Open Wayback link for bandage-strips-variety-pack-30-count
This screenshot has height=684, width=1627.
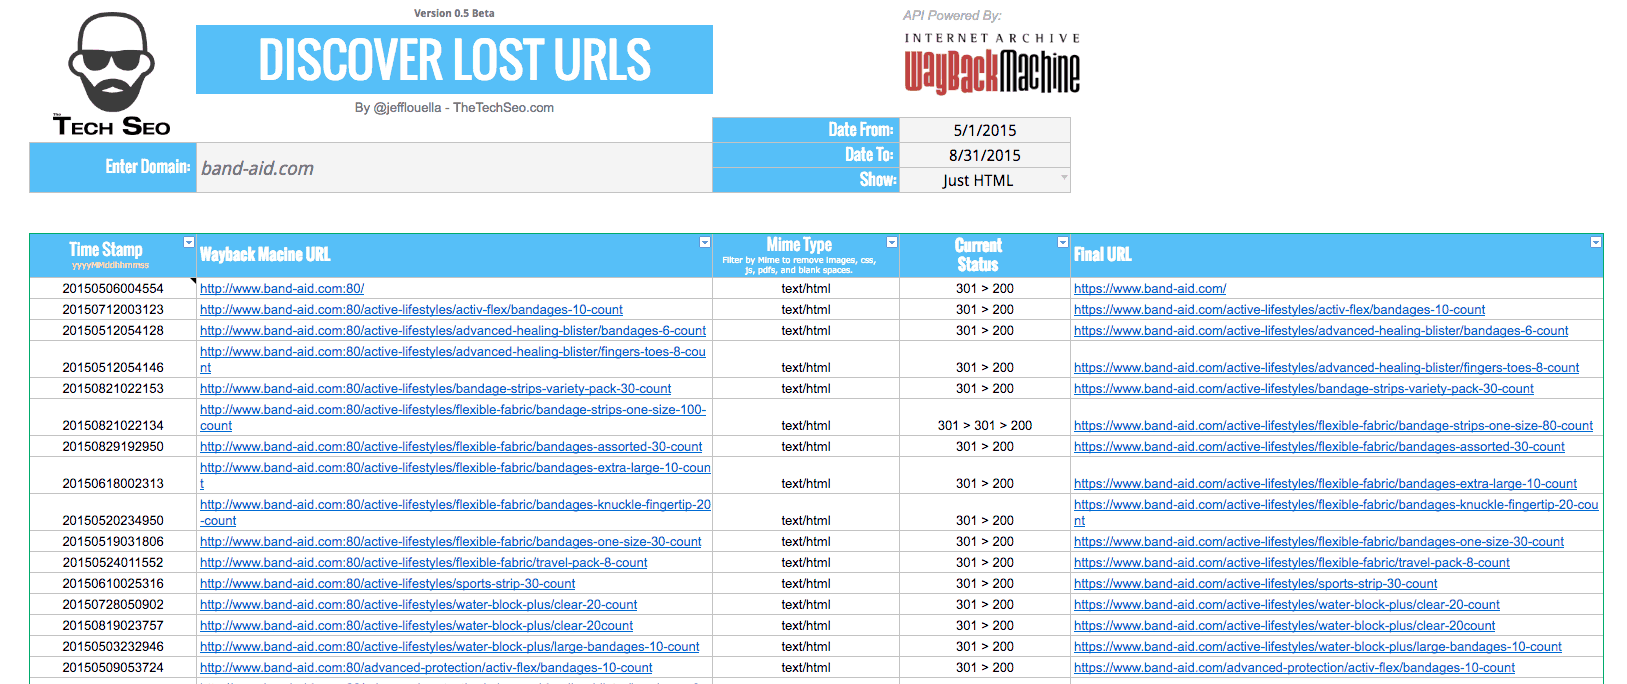435,389
